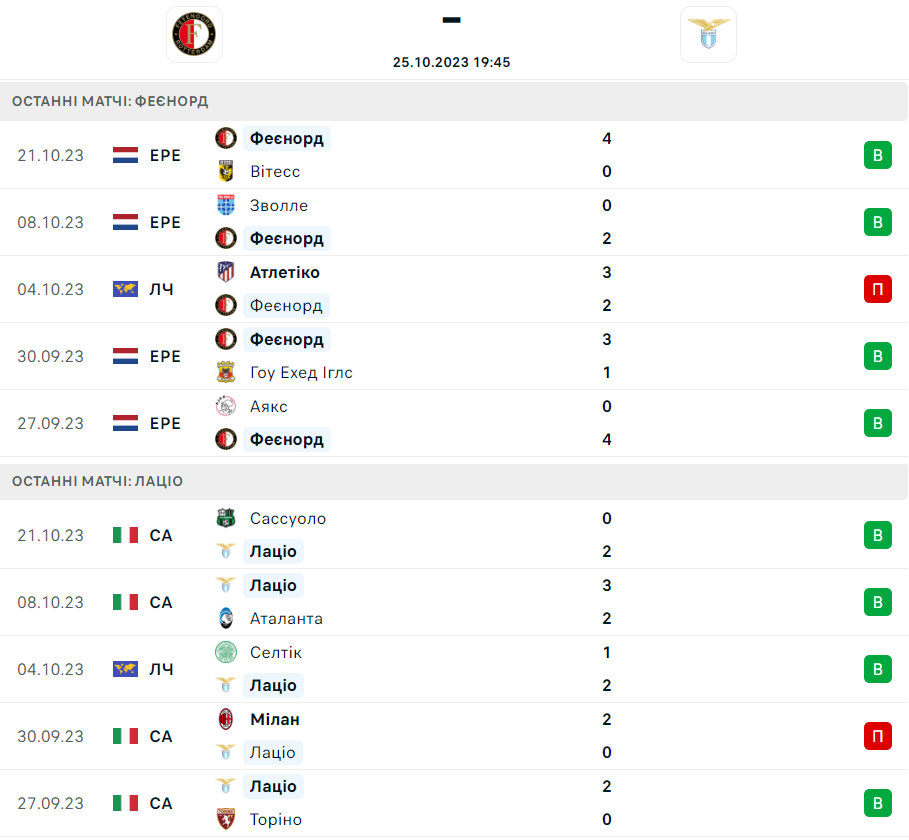Click the large Lazio eagle logo in the header
Viewport: 909px width, 840px height.
[708, 34]
